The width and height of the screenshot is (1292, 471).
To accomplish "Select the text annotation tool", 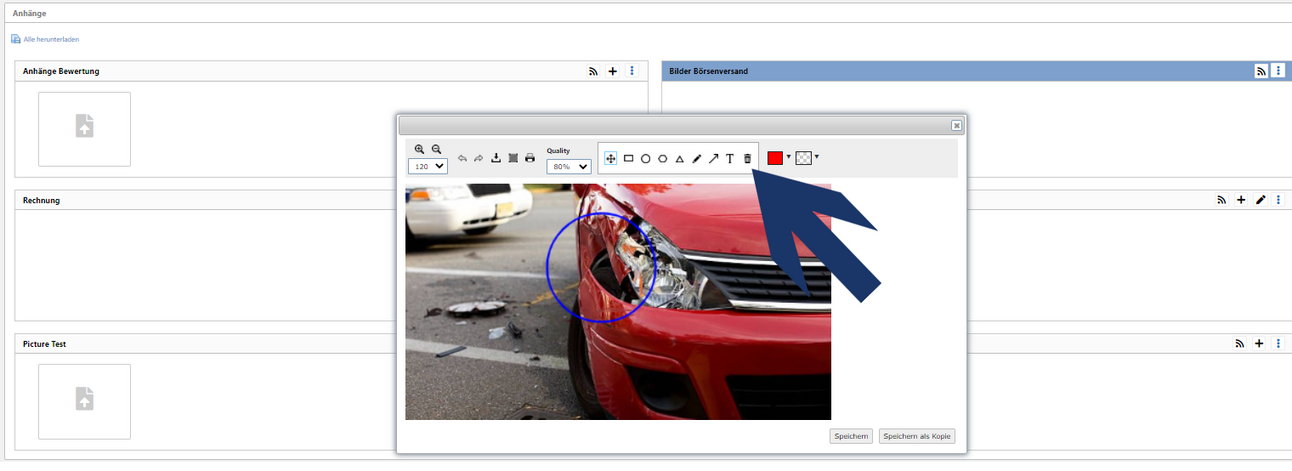I will [730, 158].
